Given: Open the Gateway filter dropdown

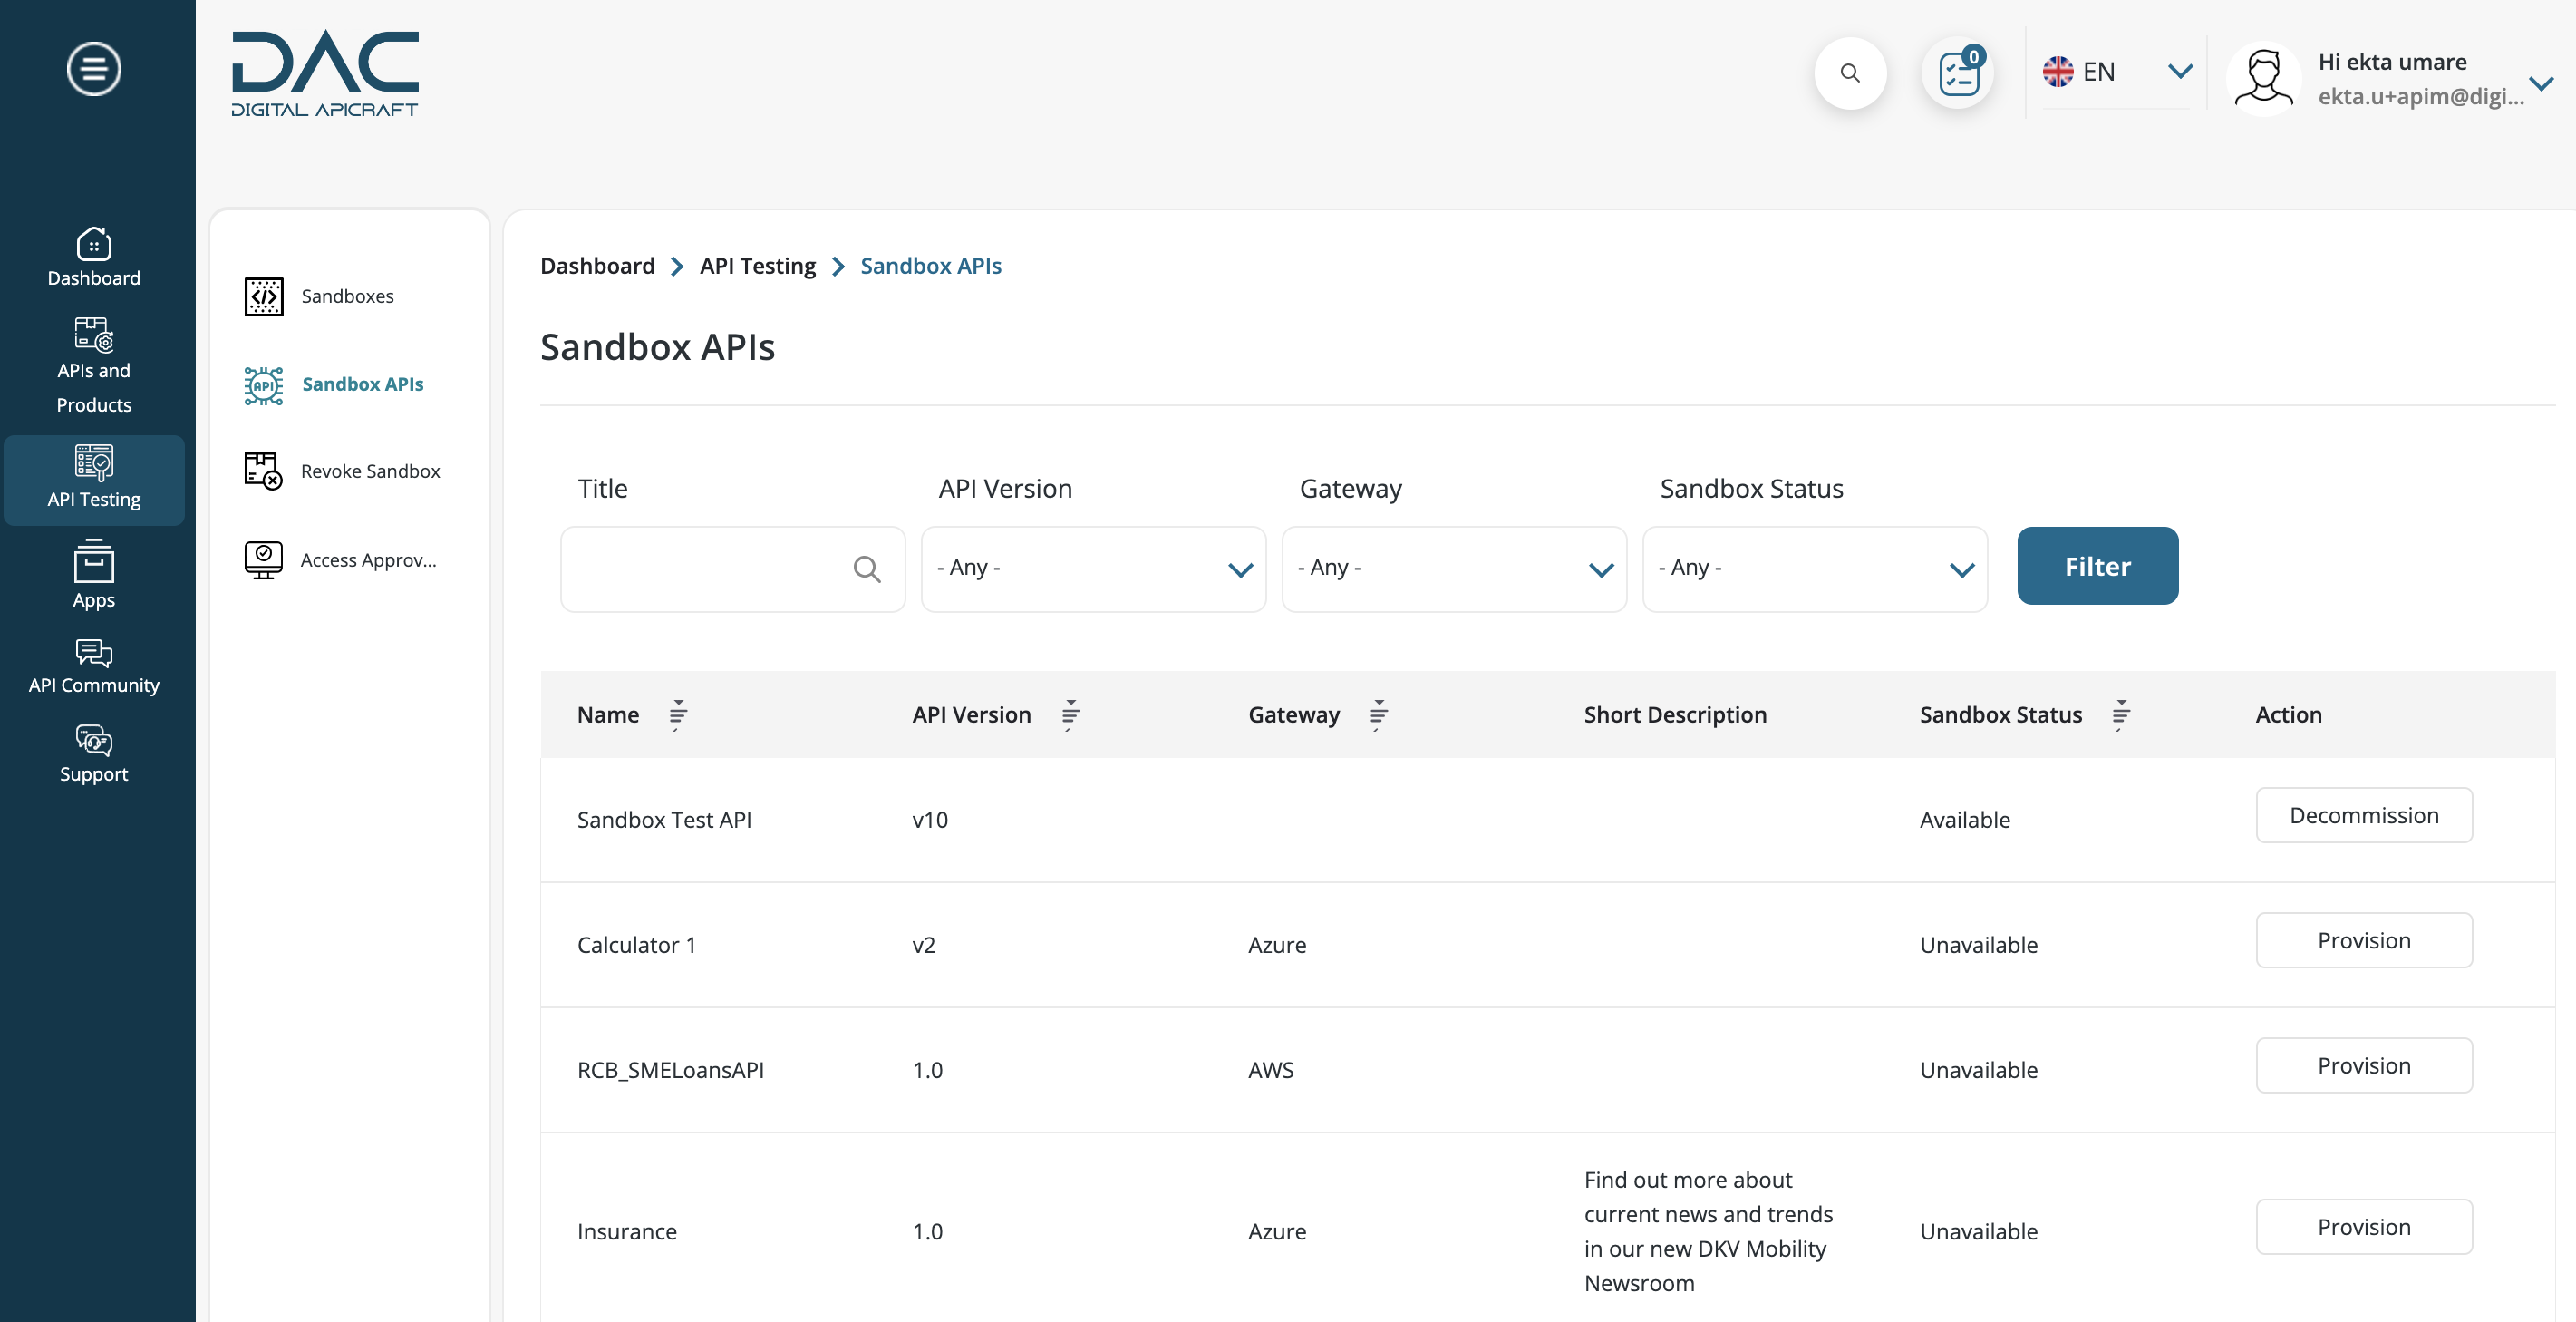Looking at the screenshot, I should pyautogui.click(x=1454, y=569).
